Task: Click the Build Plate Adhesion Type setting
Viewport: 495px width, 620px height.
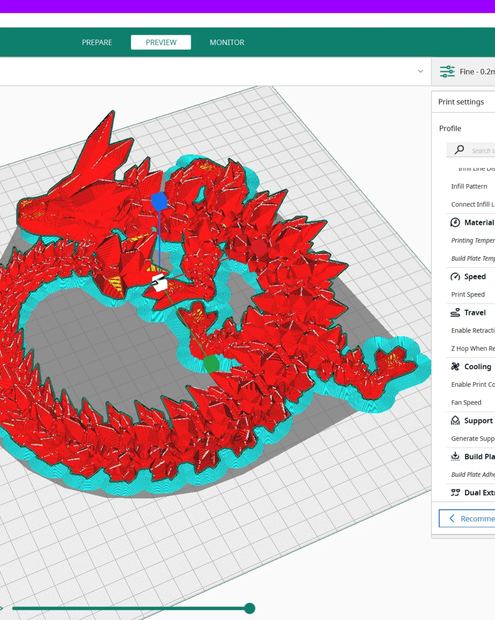Action: click(473, 474)
